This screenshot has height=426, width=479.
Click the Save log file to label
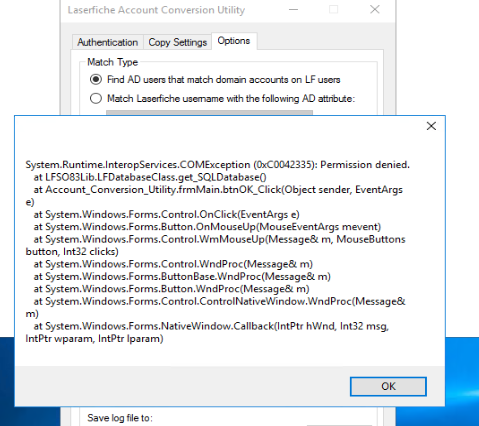pyautogui.click(x=120, y=418)
